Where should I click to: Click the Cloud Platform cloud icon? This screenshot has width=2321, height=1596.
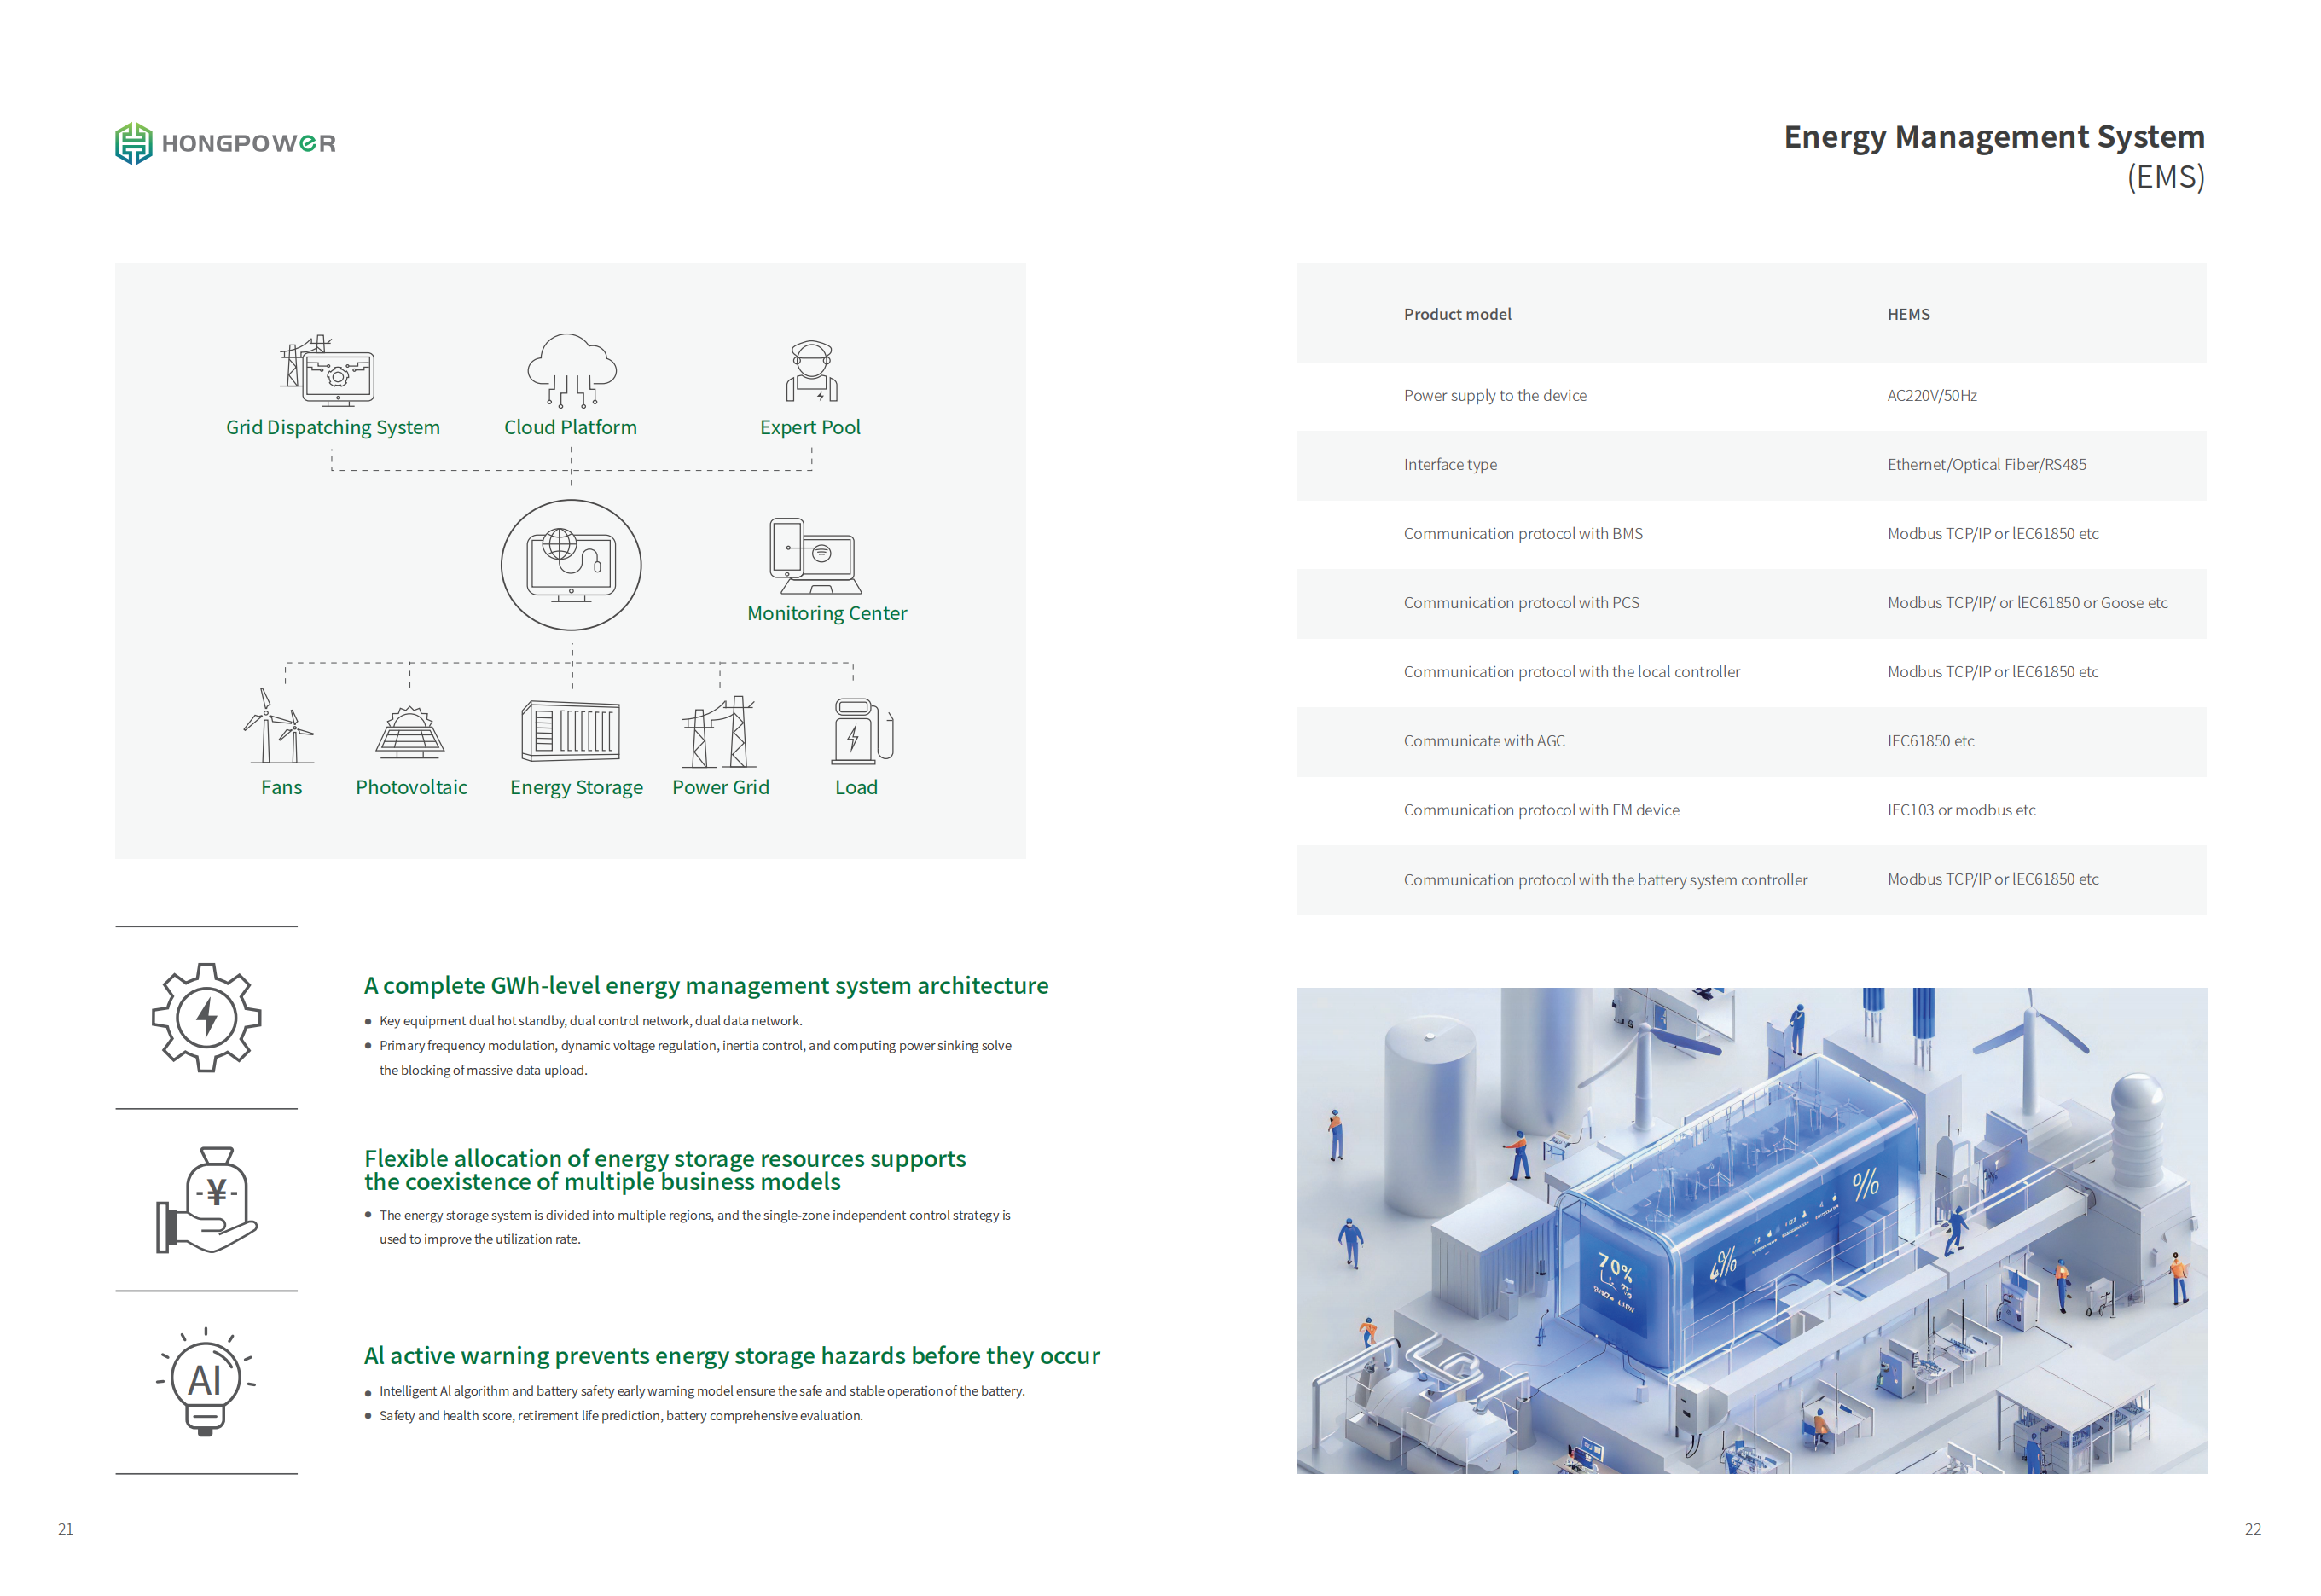tap(571, 370)
